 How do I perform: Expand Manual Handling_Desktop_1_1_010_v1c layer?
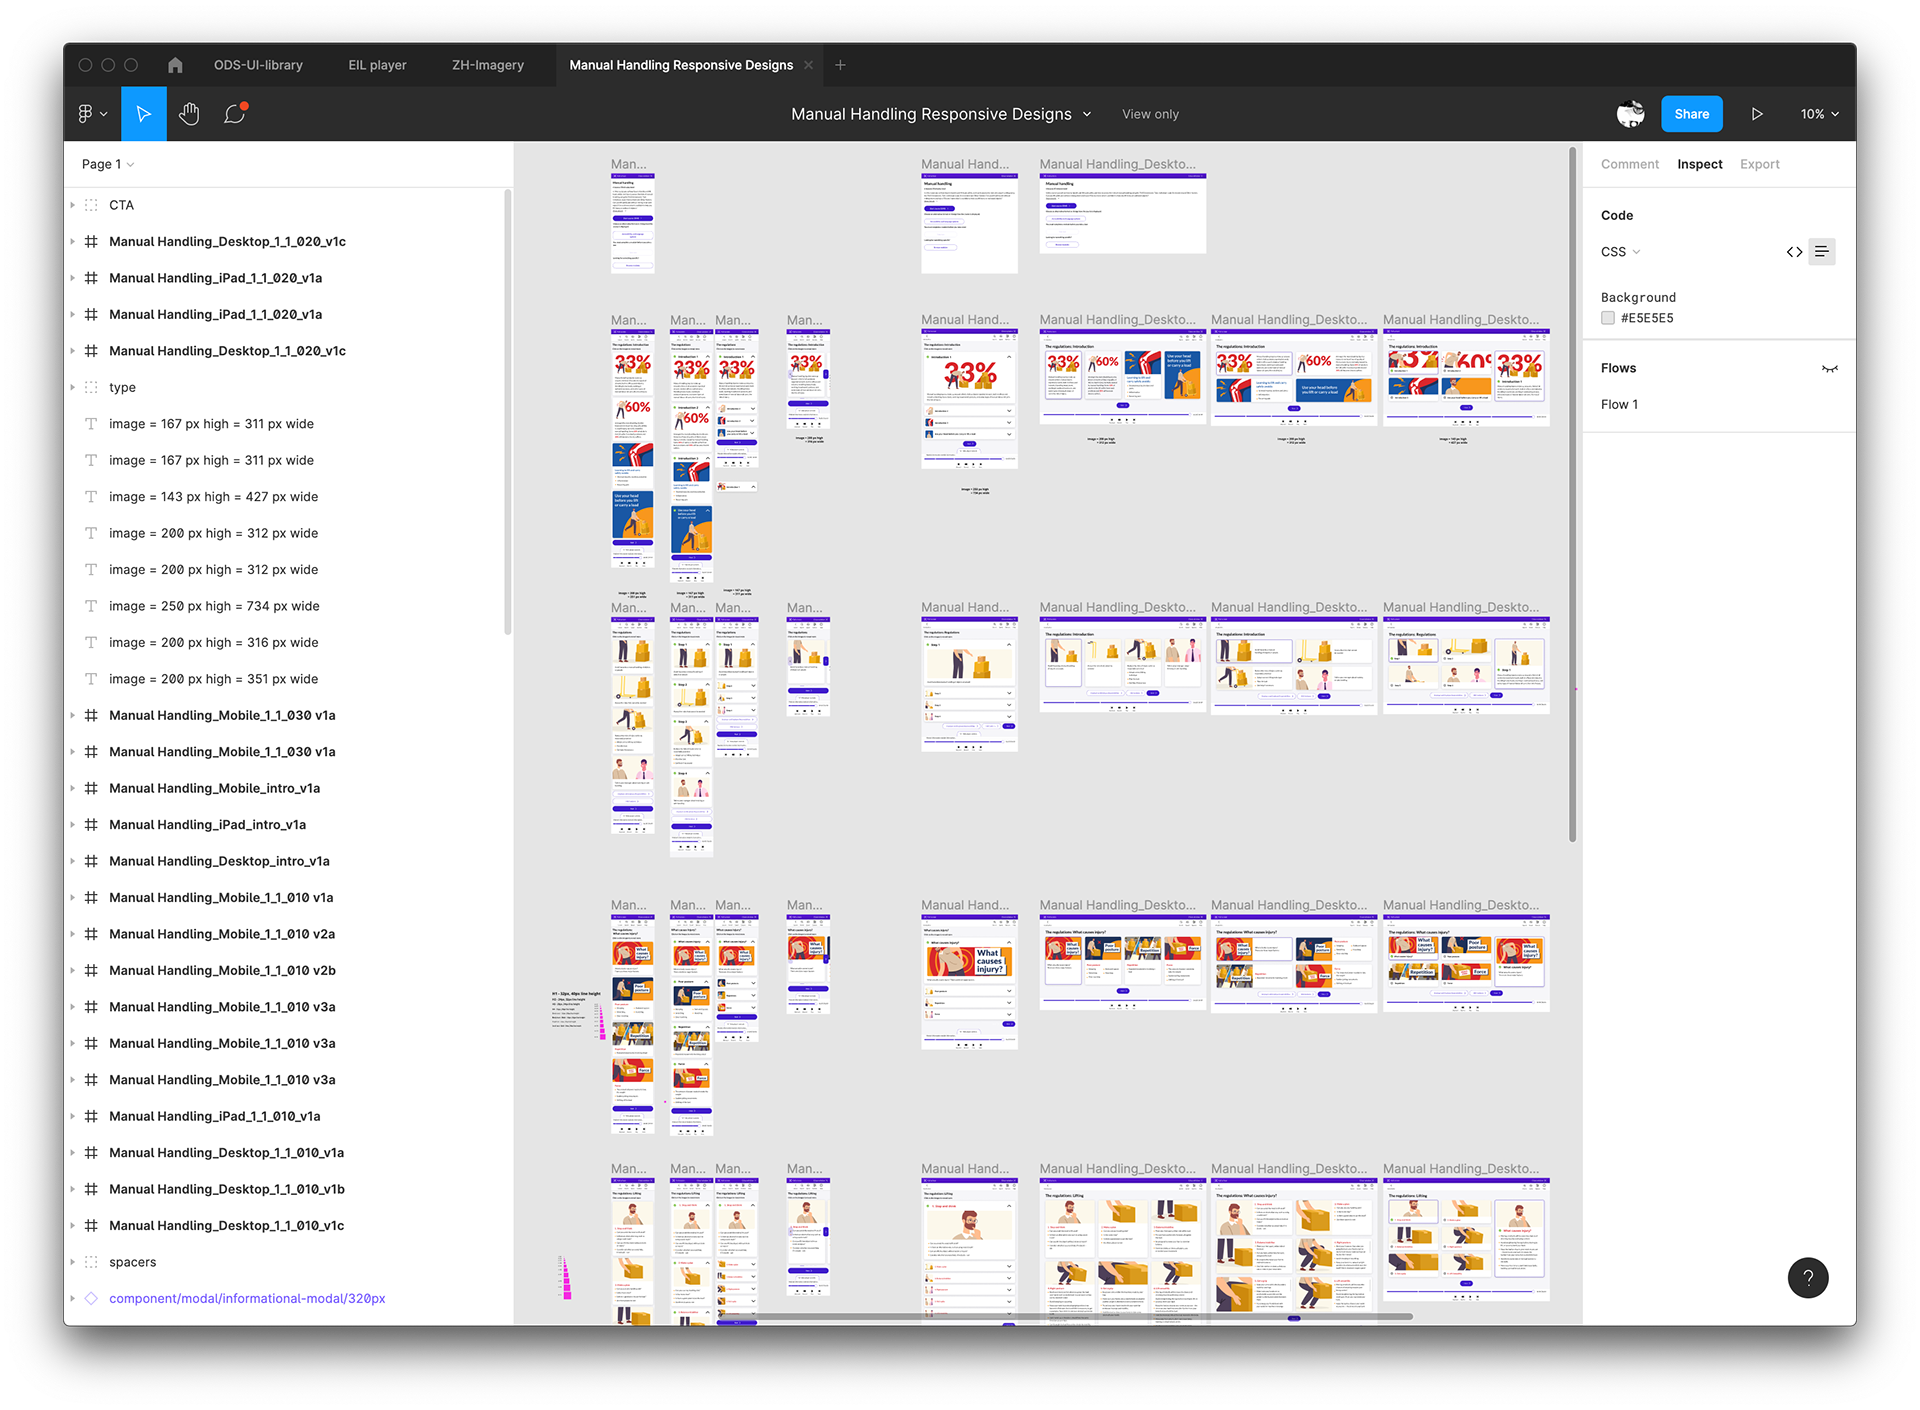click(x=73, y=1225)
